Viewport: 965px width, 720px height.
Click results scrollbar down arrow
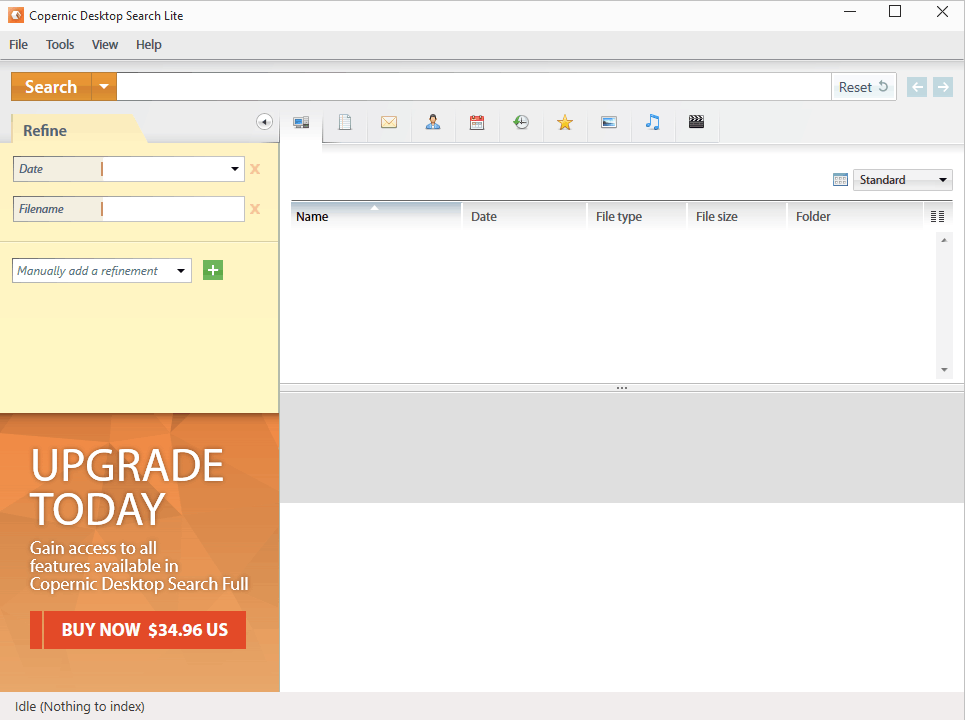click(944, 370)
